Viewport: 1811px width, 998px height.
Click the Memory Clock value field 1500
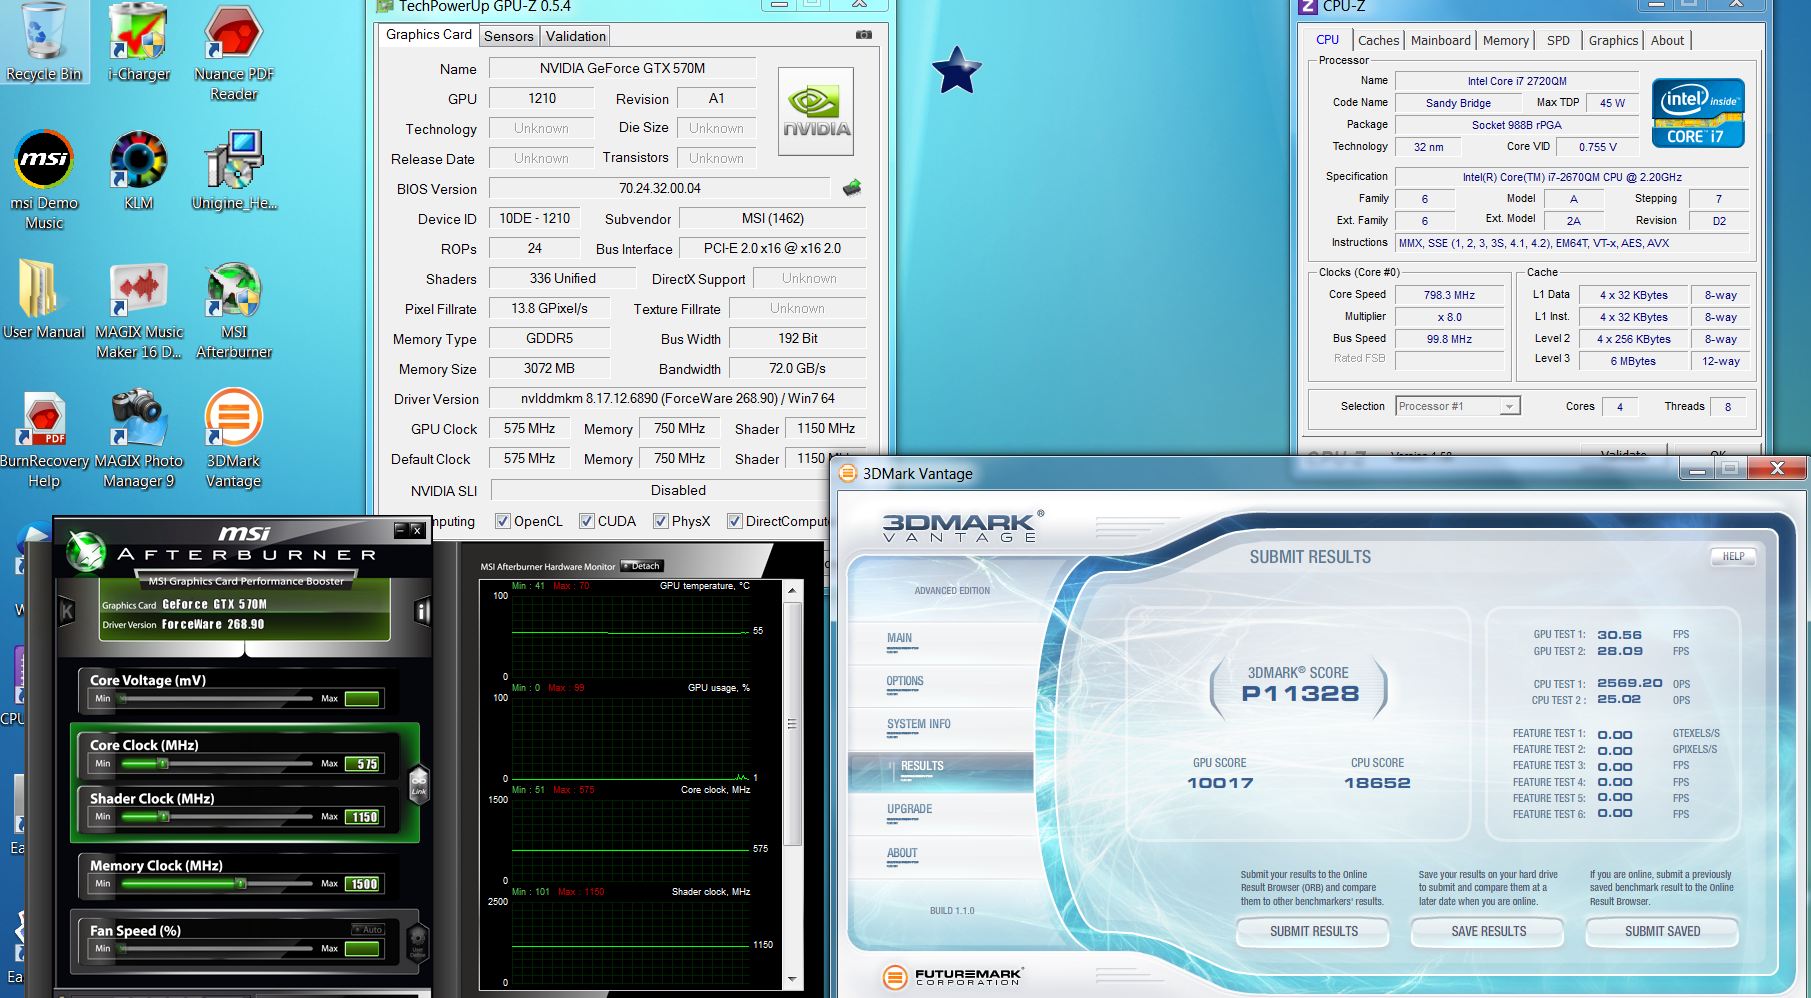coord(362,883)
